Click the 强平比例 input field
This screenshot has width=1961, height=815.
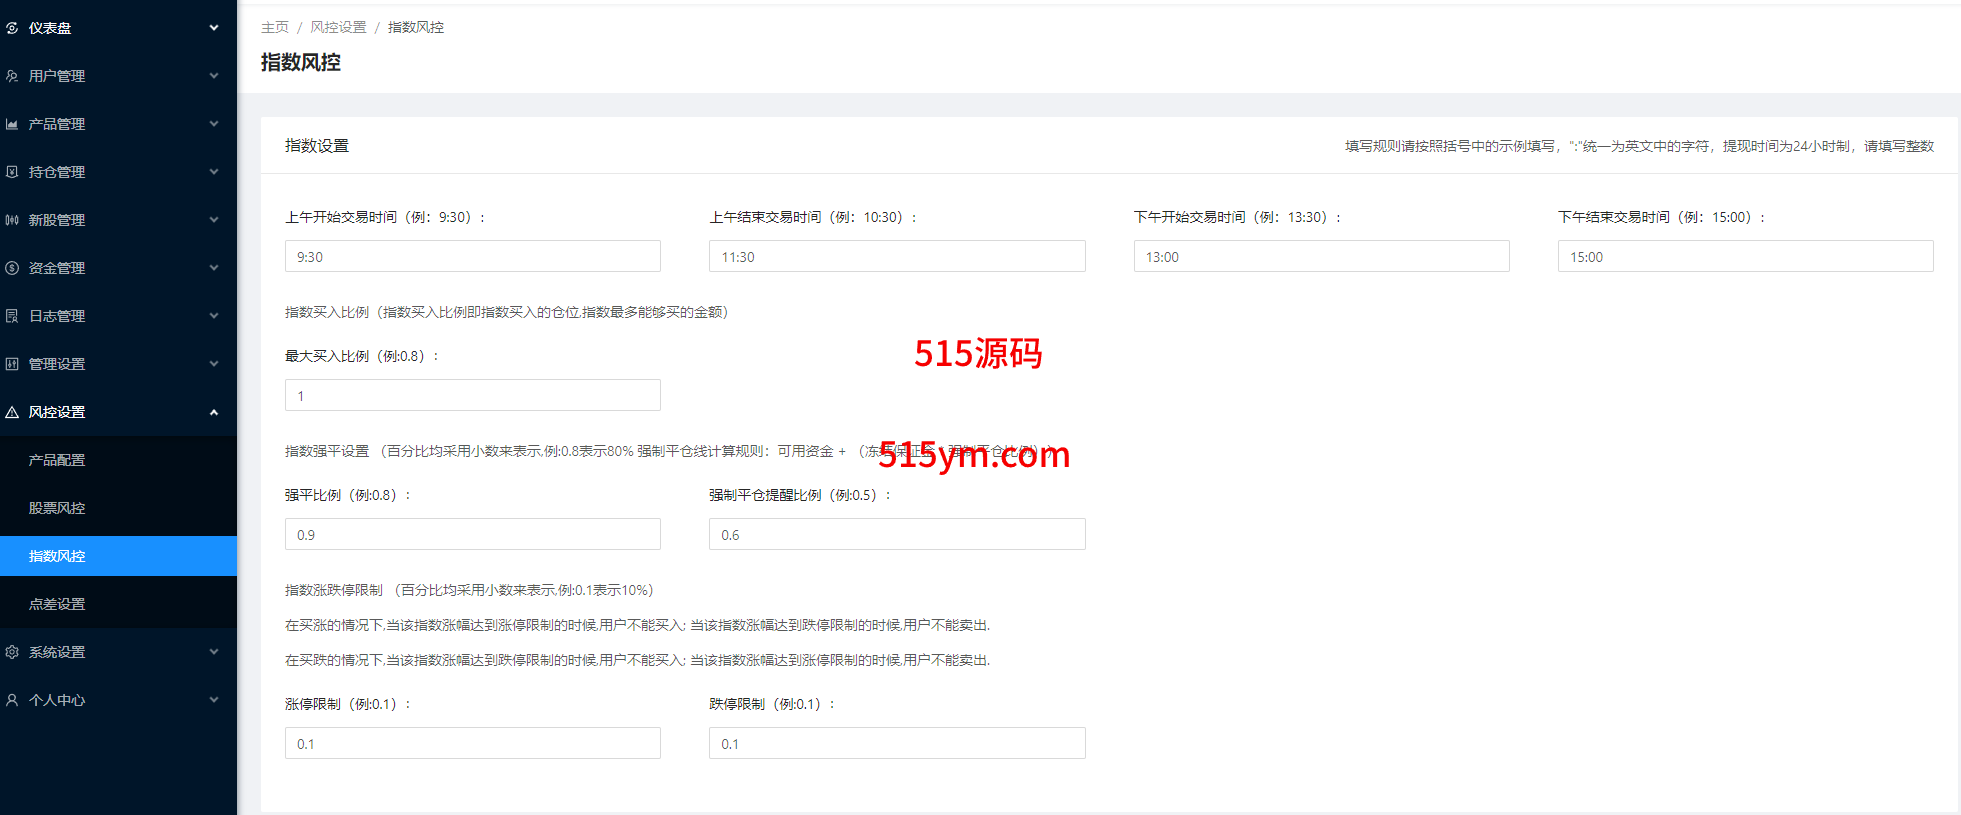tap(472, 534)
